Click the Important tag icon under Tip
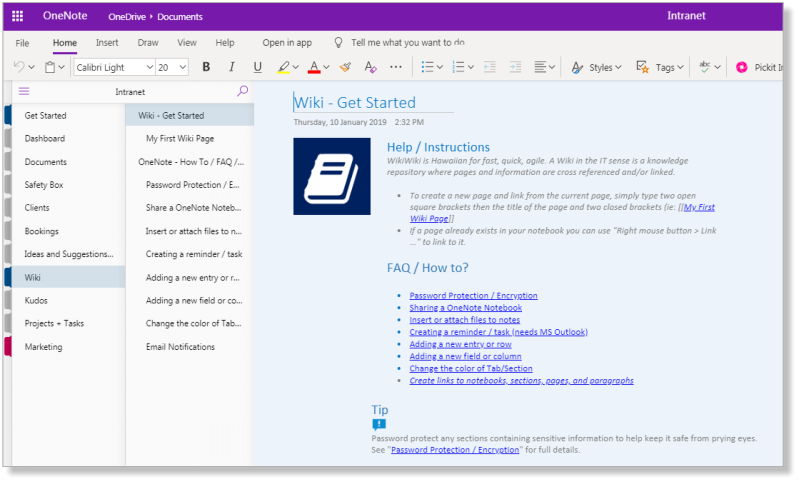The height and width of the screenshot is (483, 800). tap(379, 424)
